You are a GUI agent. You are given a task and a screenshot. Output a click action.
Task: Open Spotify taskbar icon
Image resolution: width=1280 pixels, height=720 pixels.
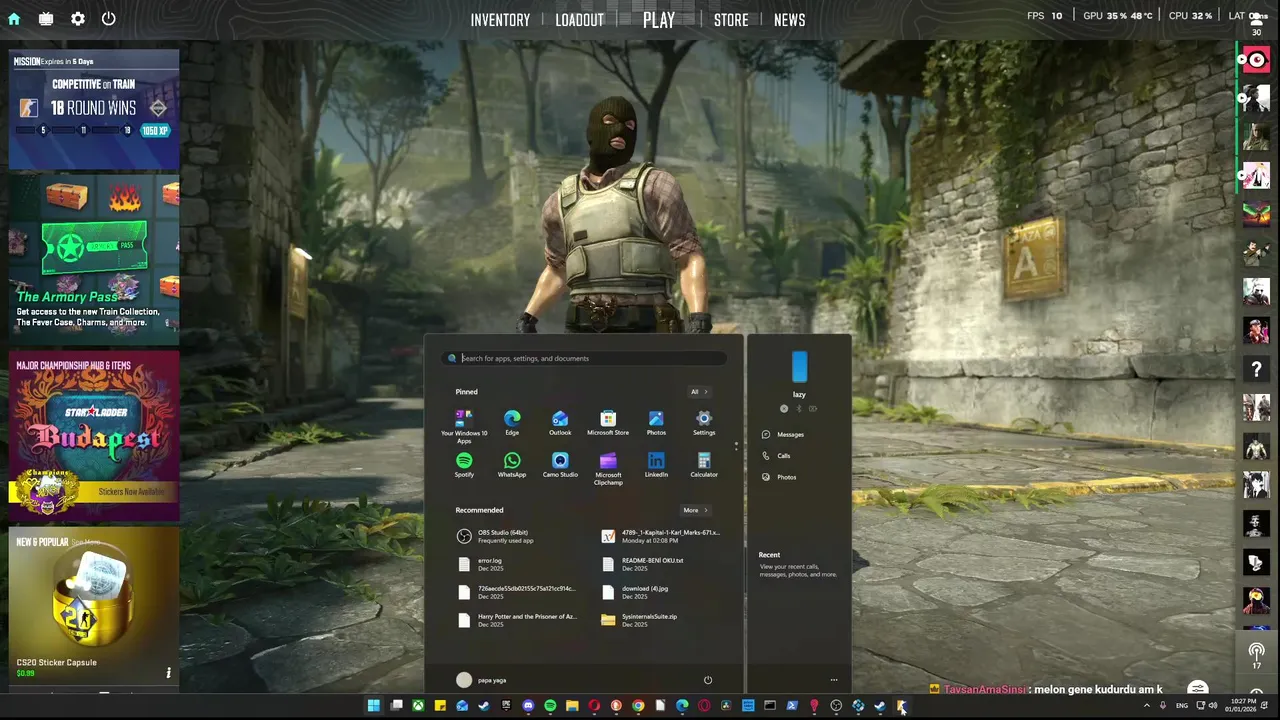coord(550,706)
